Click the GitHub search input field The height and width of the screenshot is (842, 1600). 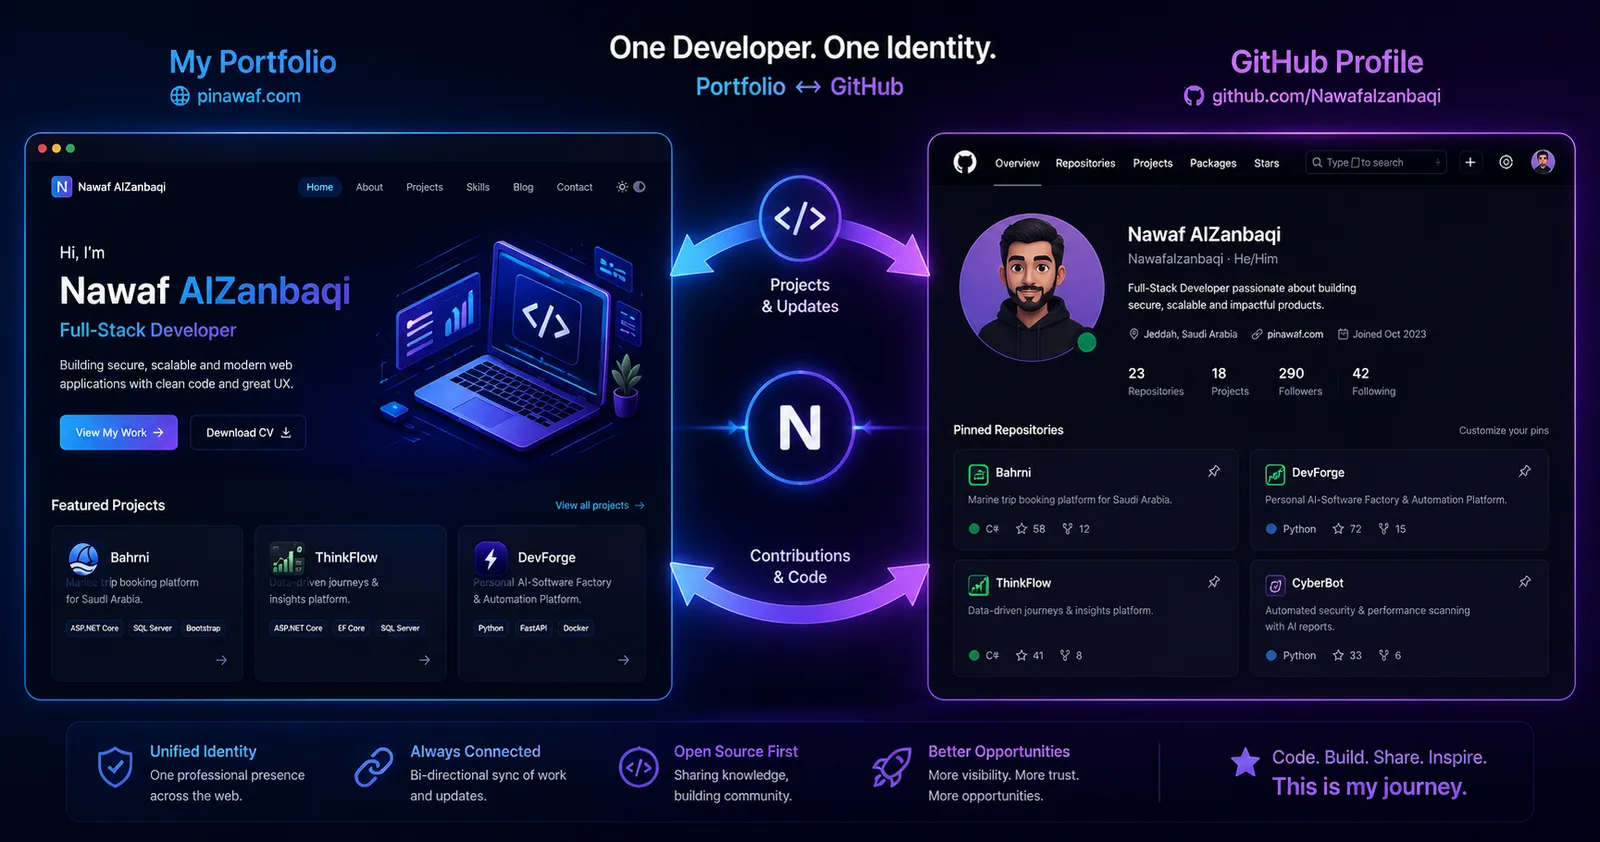point(1376,162)
